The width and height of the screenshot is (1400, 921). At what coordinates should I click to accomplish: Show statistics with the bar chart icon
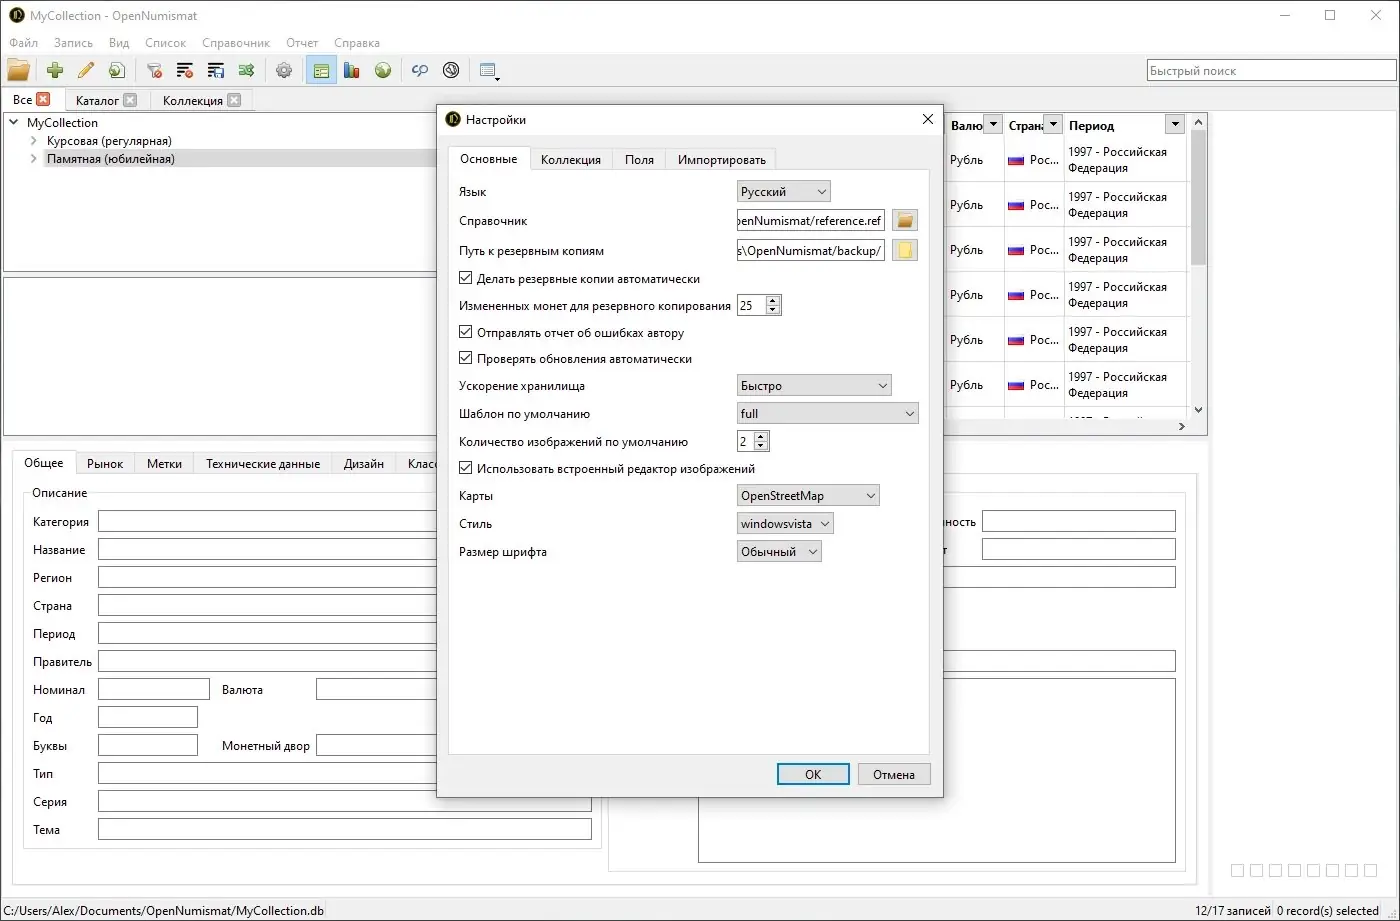(x=352, y=70)
